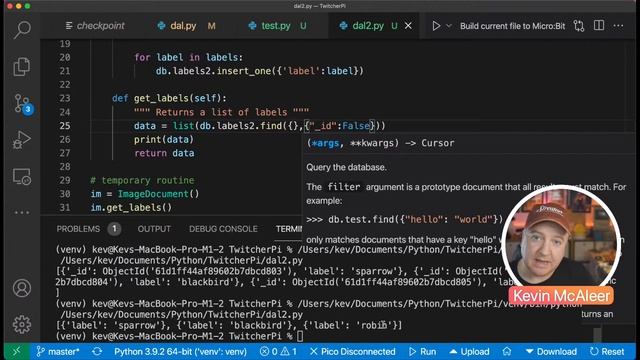
Task: Synchronize changes with the sync icon
Action: [x=97, y=351]
